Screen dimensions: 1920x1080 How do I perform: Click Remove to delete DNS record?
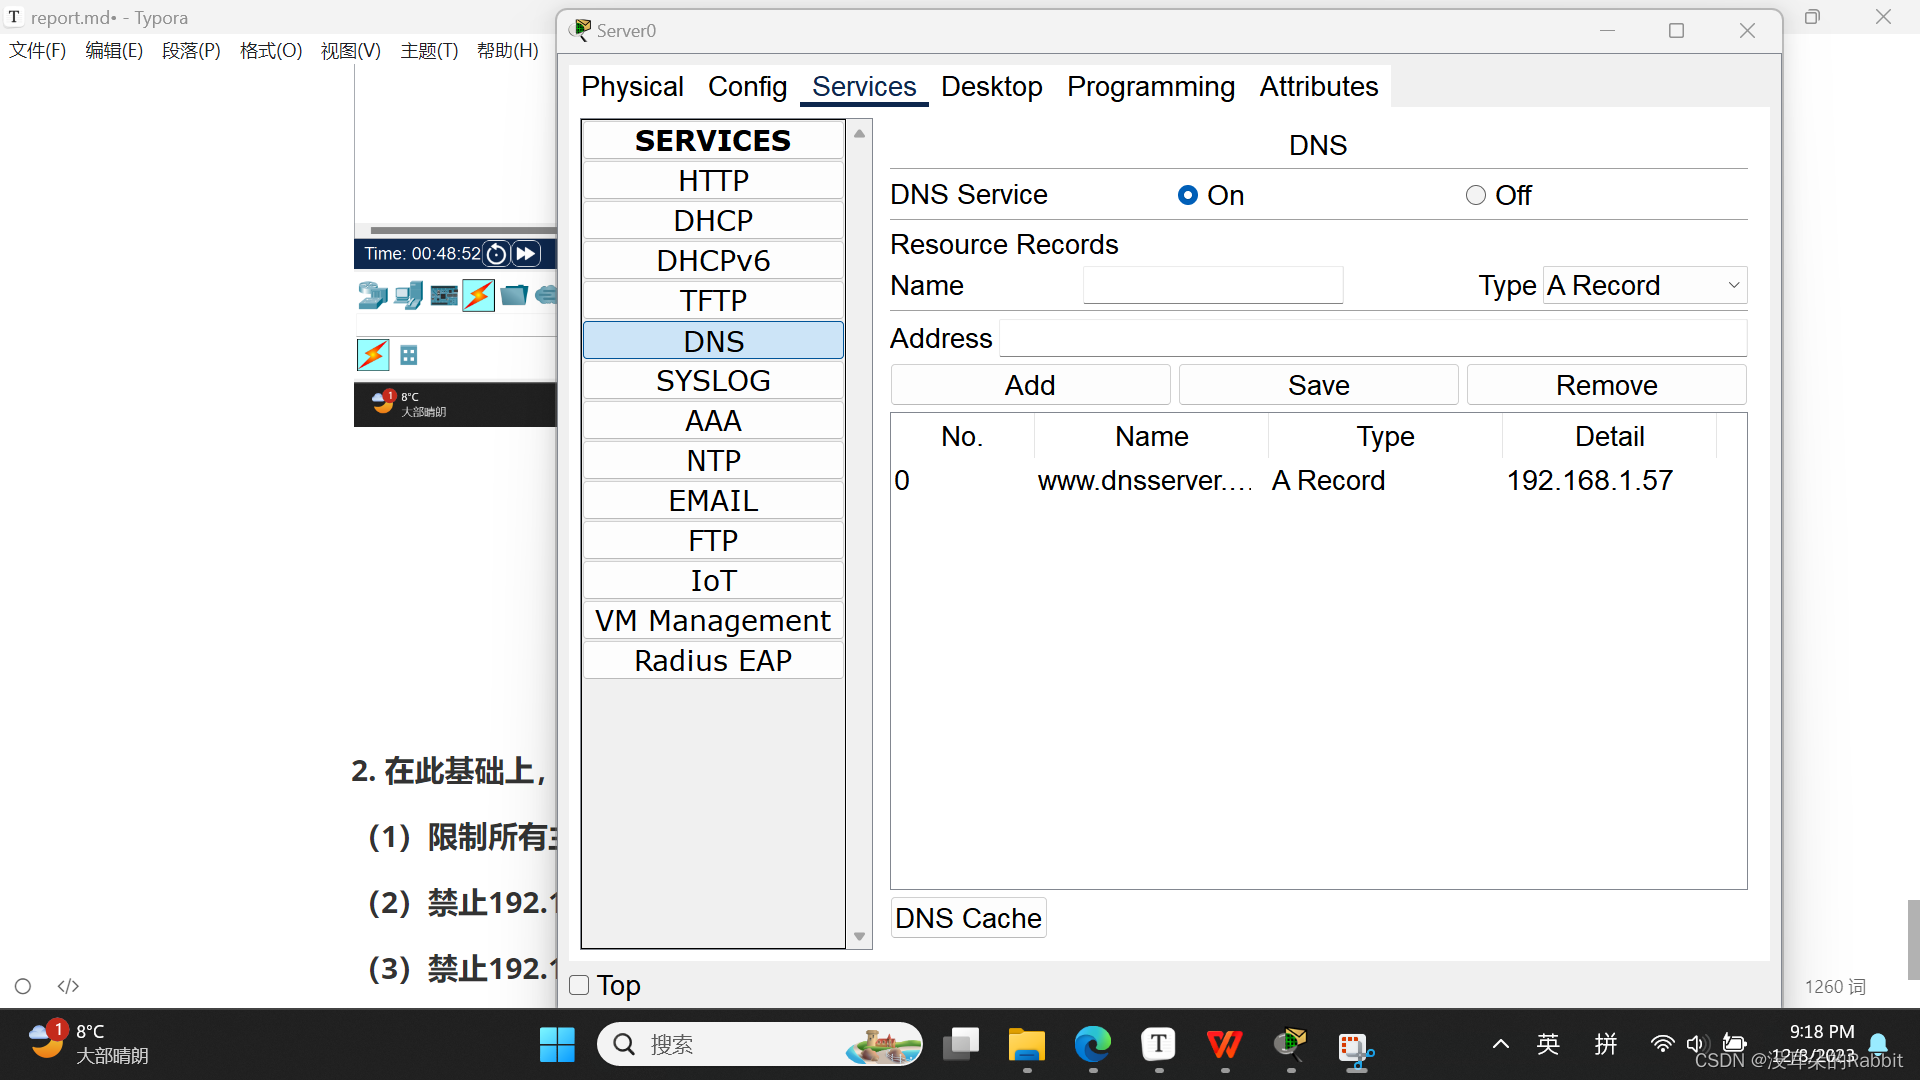(1606, 385)
